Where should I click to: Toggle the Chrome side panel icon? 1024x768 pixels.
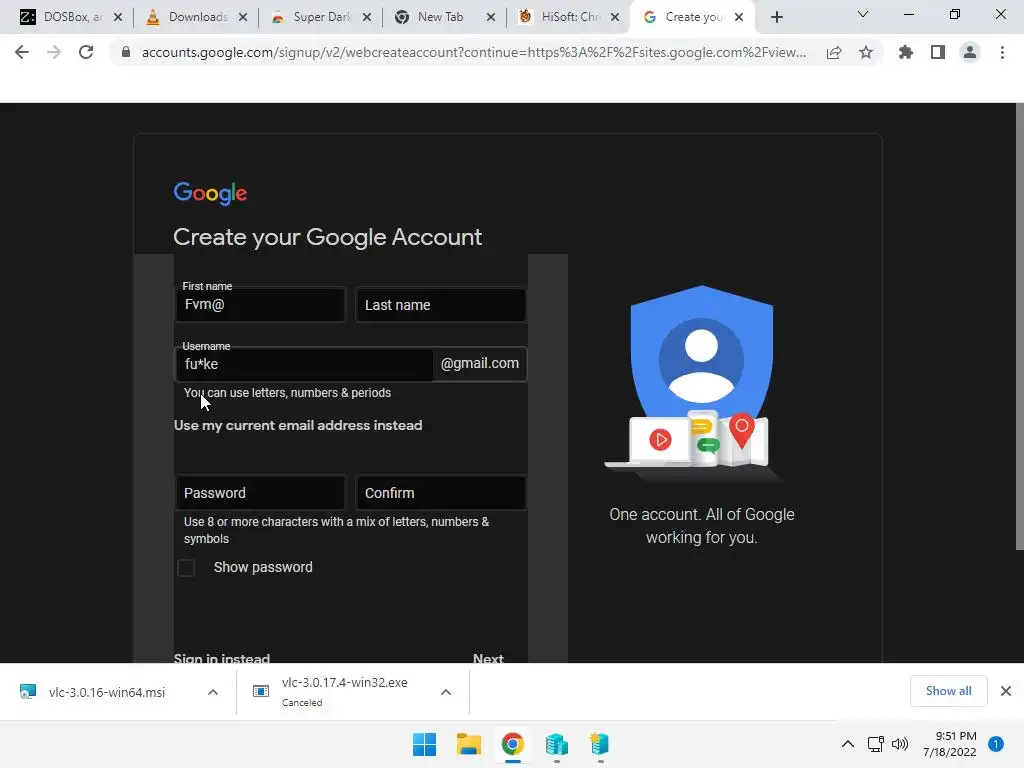938,52
